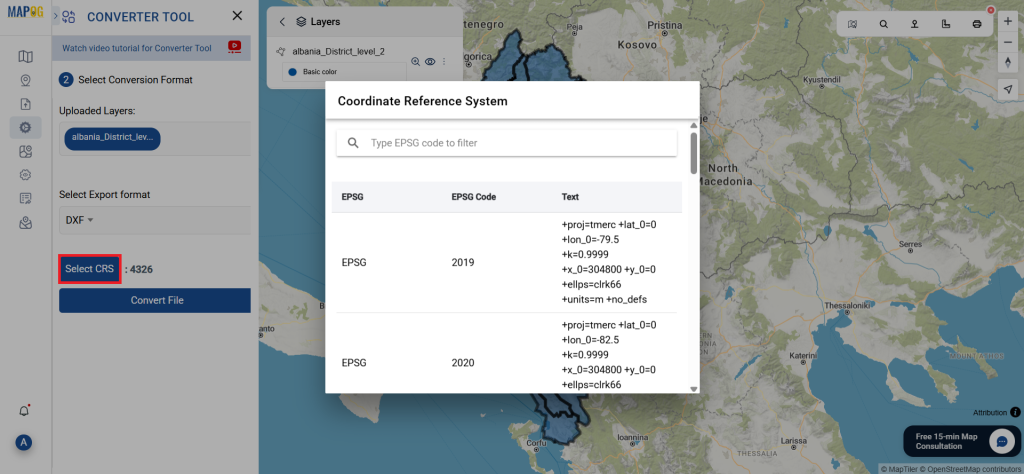Select the EPSG 2019 row code cell
Viewport: 1024px width, 474px height.
463,262
